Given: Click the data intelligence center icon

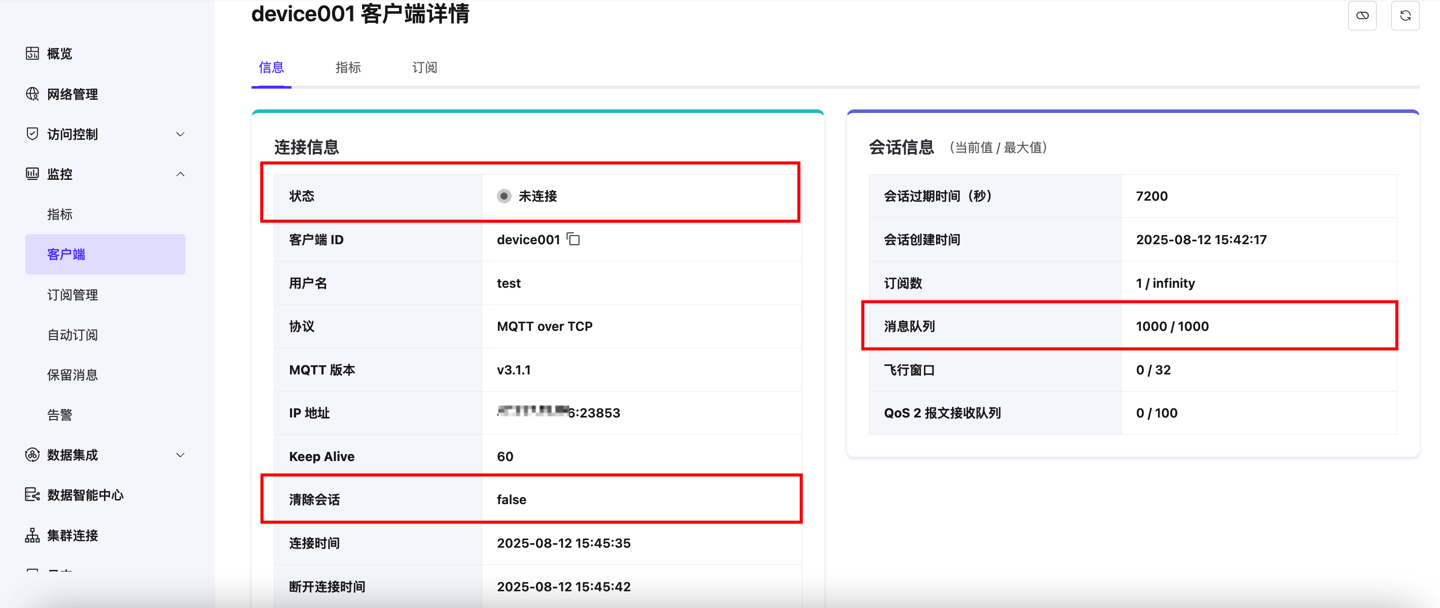Looking at the screenshot, I should point(32,495).
